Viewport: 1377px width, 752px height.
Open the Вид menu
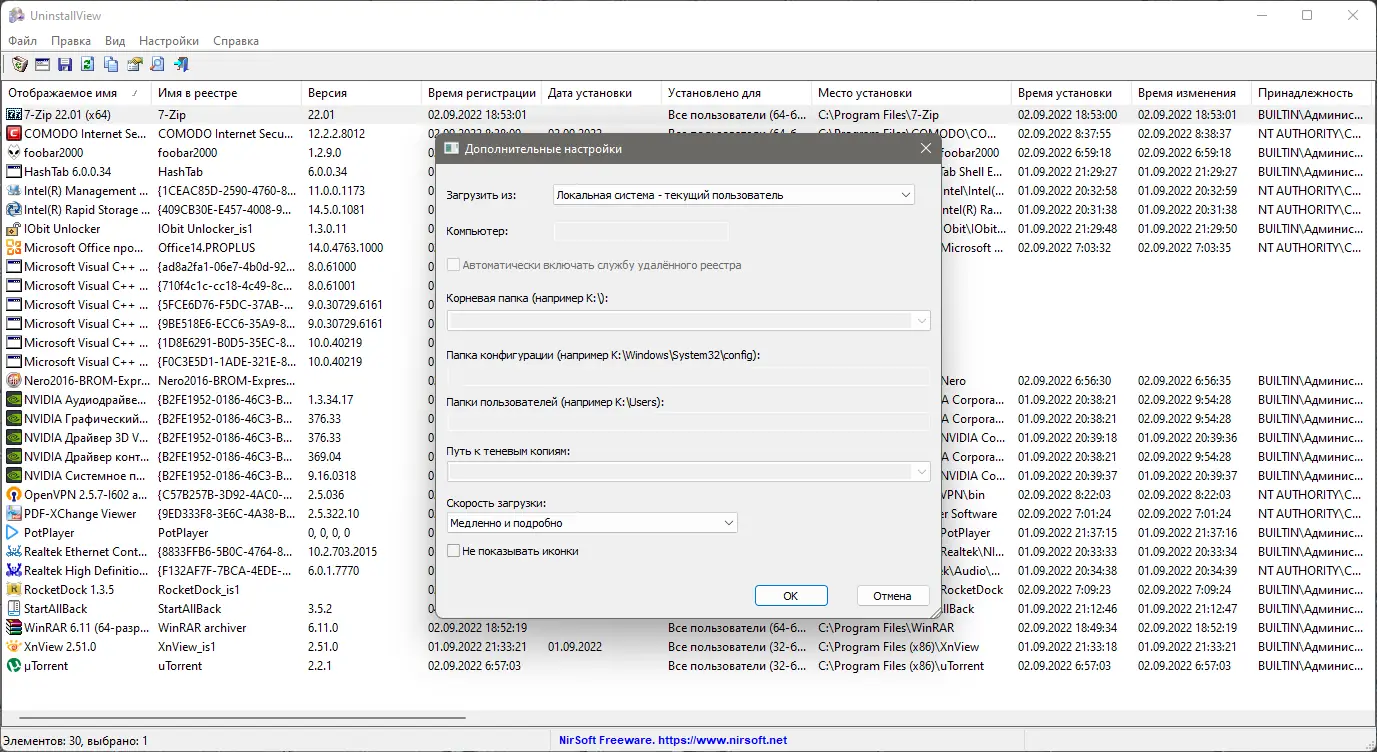115,41
